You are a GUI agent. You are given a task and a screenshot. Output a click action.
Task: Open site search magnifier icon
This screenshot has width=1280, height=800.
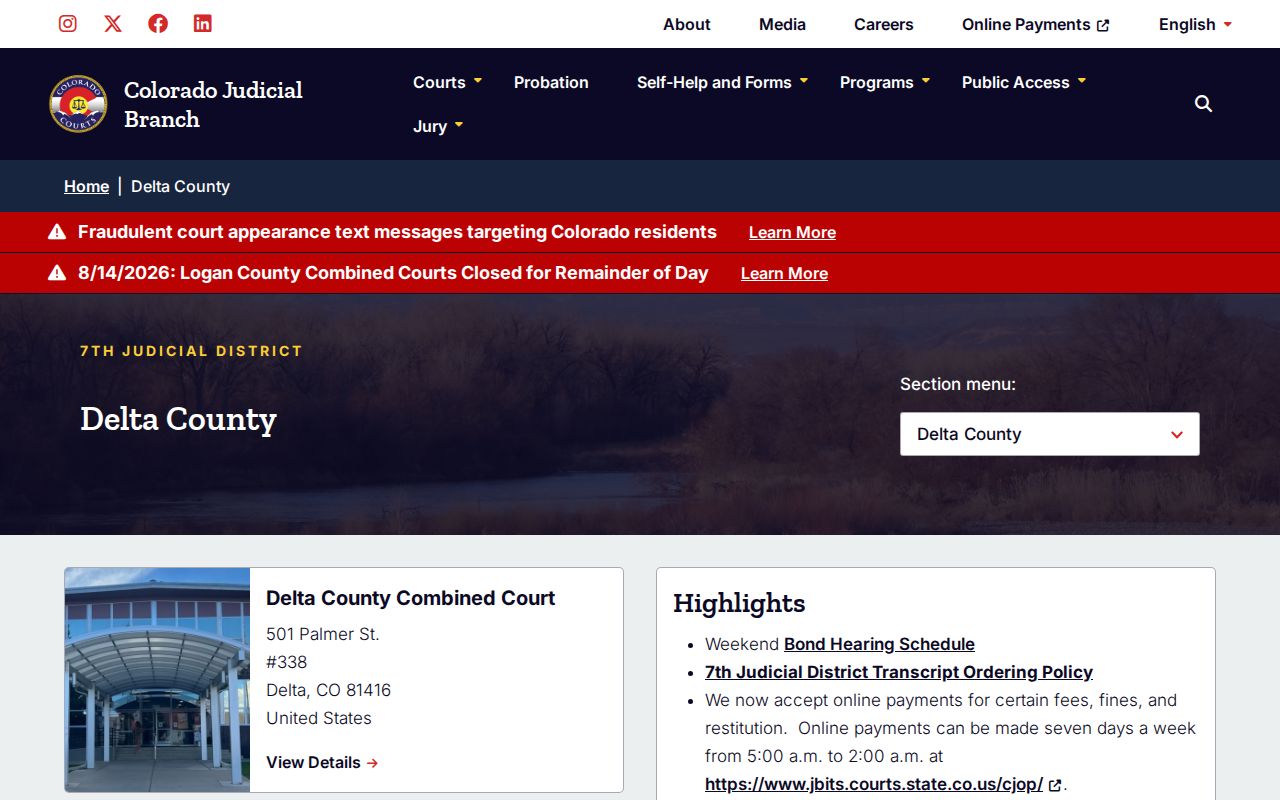click(x=1204, y=104)
